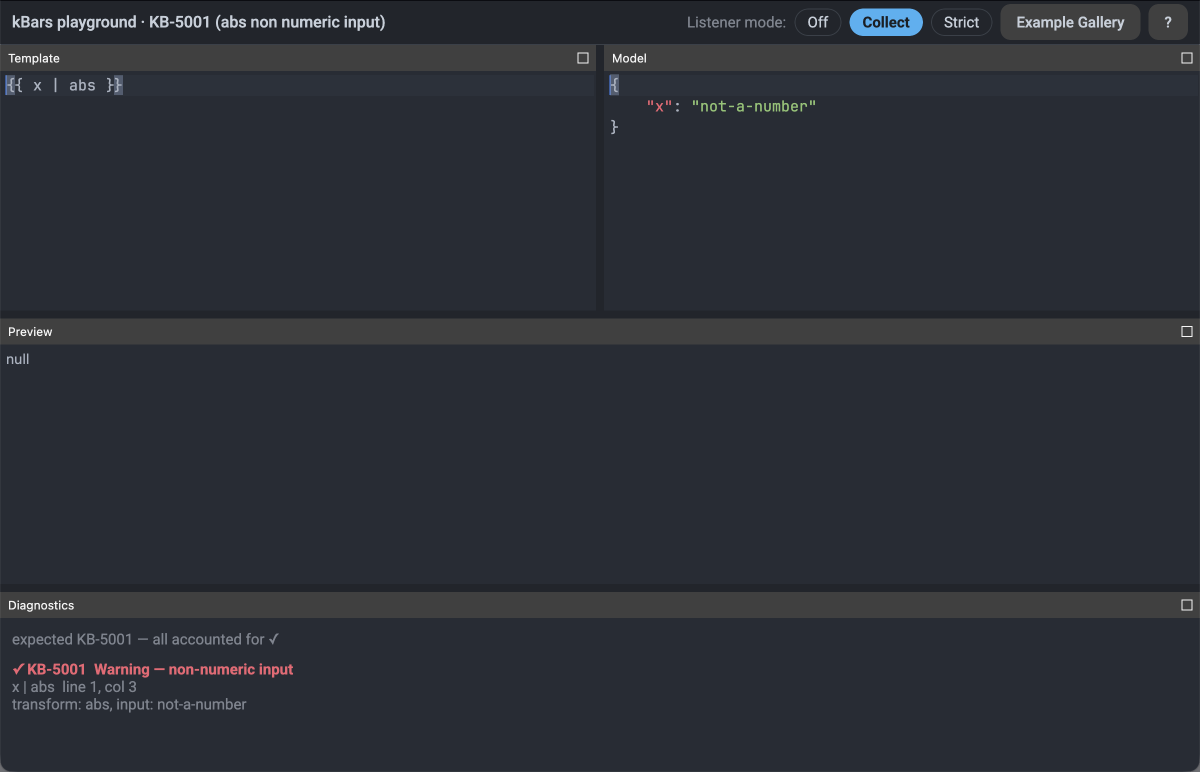Maximize the Preview panel
1200x772 pixels.
coord(1187,331)
